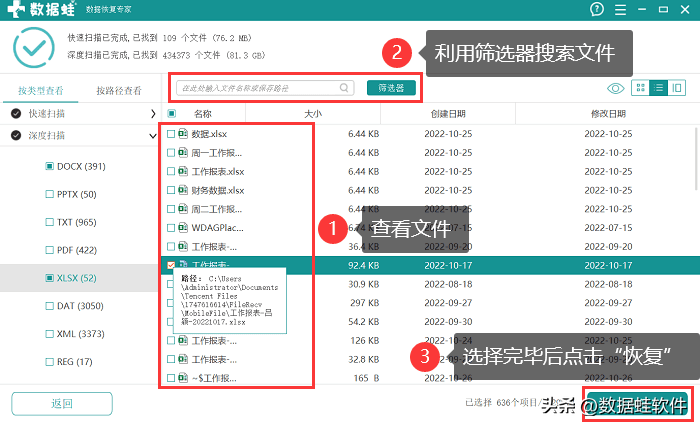Check the PPTX (50) type filter

(50, 194)
